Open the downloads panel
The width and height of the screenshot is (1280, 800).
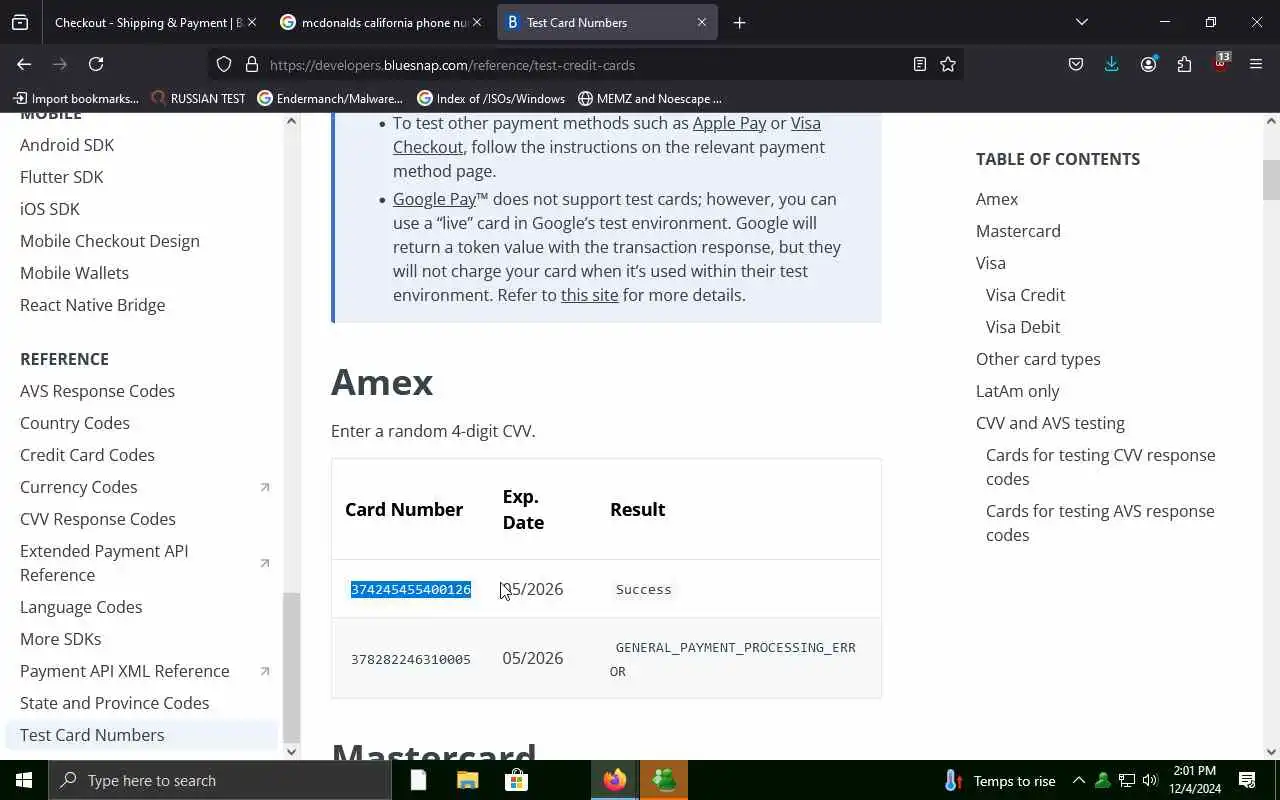coord(1111,64)
